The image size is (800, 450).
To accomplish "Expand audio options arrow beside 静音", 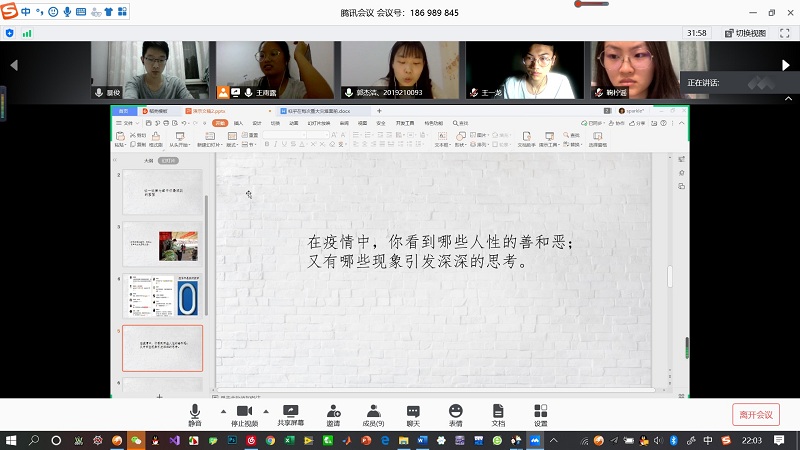I will (x=222, y=410).
